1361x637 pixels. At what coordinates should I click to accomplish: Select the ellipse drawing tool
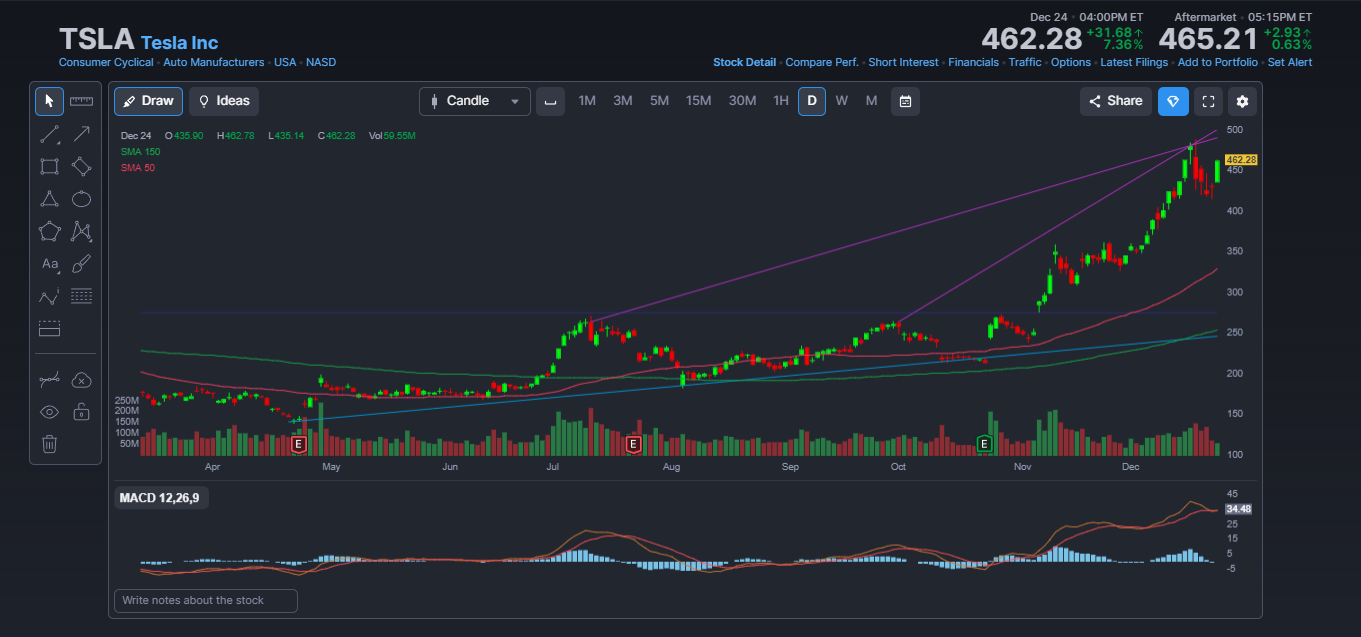click(x=81, y=199)
